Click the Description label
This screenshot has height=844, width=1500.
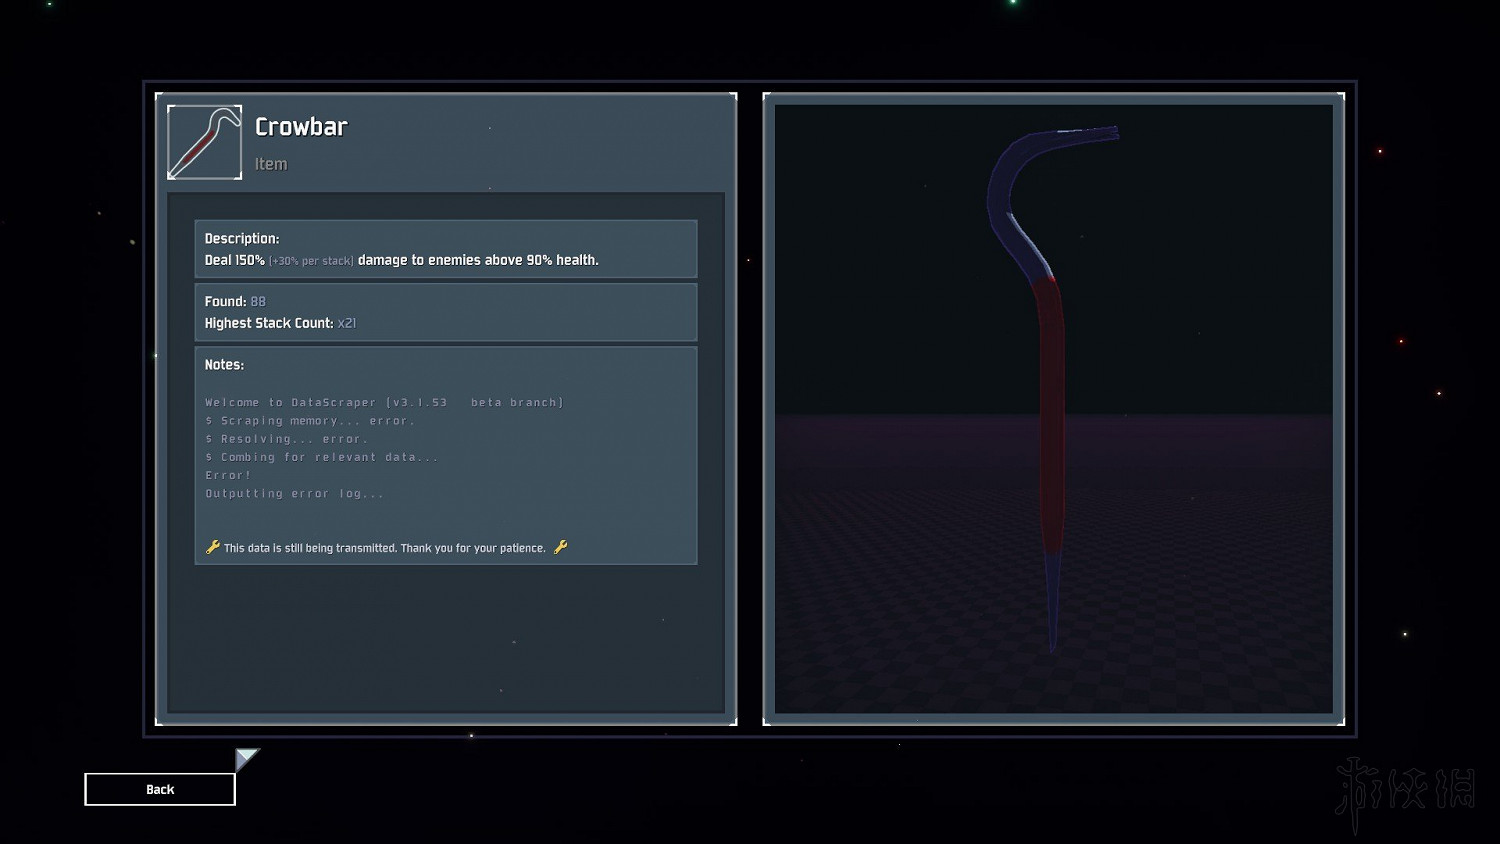242,238
